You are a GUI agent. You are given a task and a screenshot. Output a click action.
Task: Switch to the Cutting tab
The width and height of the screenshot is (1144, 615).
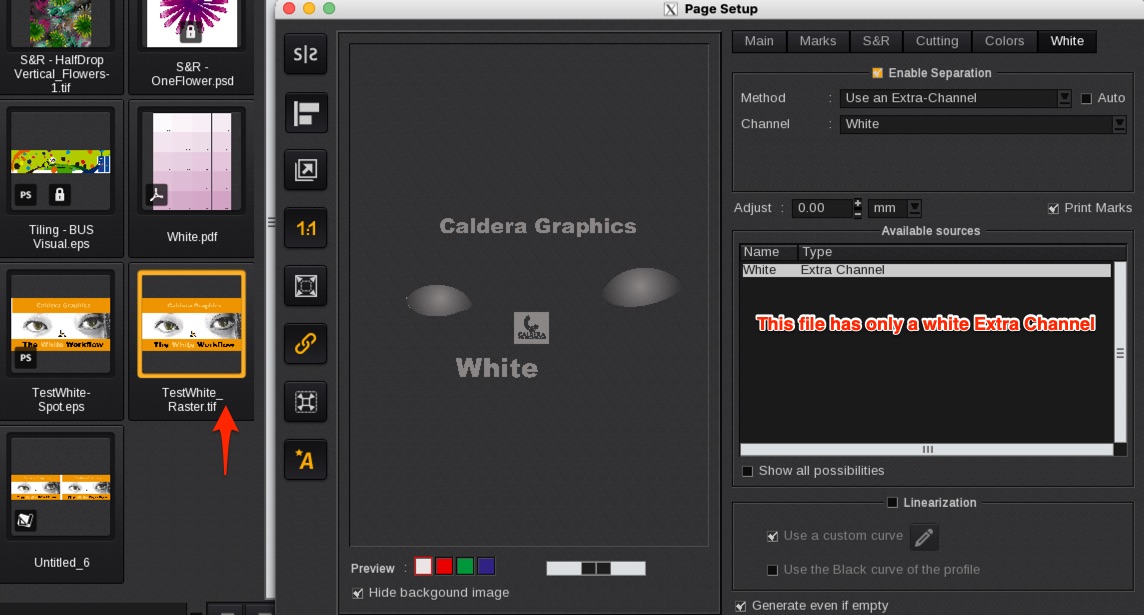pyautogui.click(x=937, y=41)
